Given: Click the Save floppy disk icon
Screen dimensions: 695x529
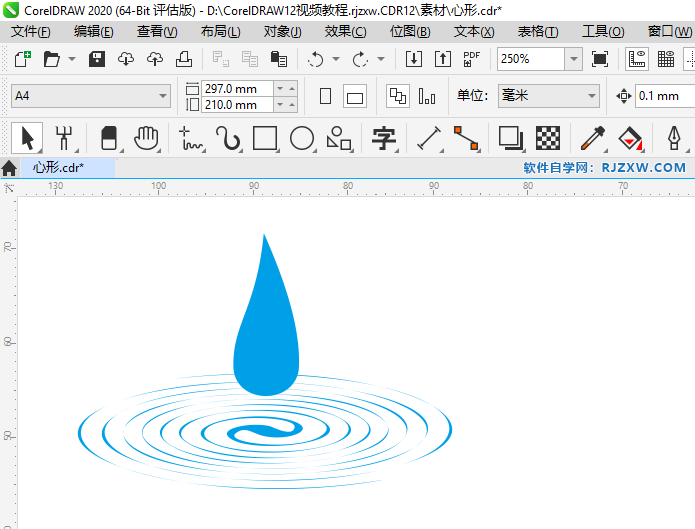Looking at the screenshot, I should click(97, 59).
